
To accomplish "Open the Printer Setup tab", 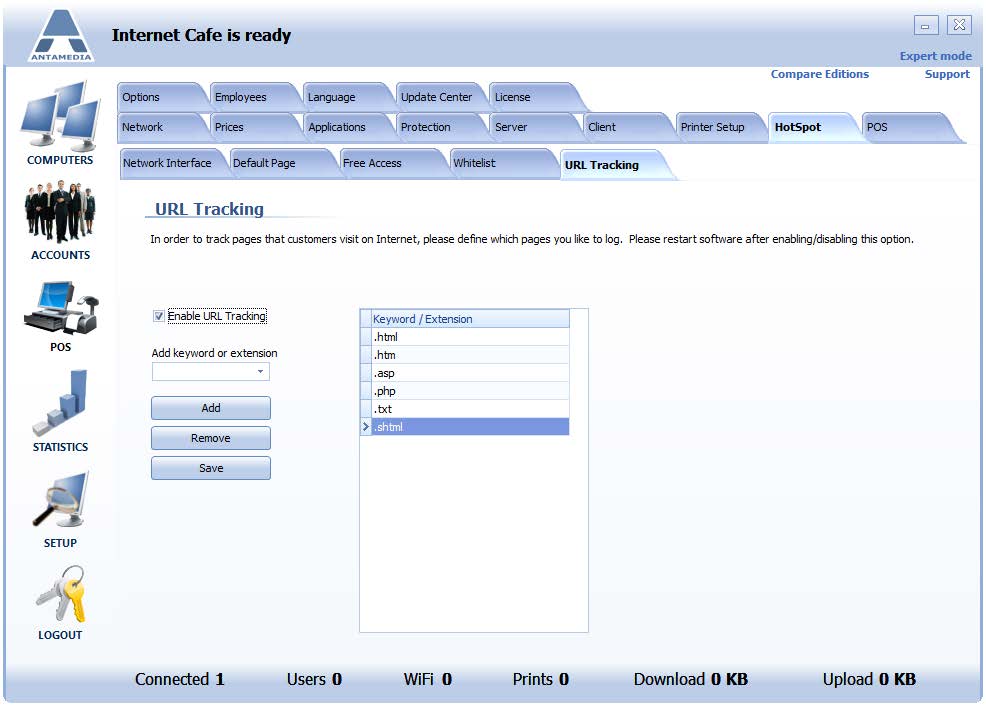I will coord(712,127).
